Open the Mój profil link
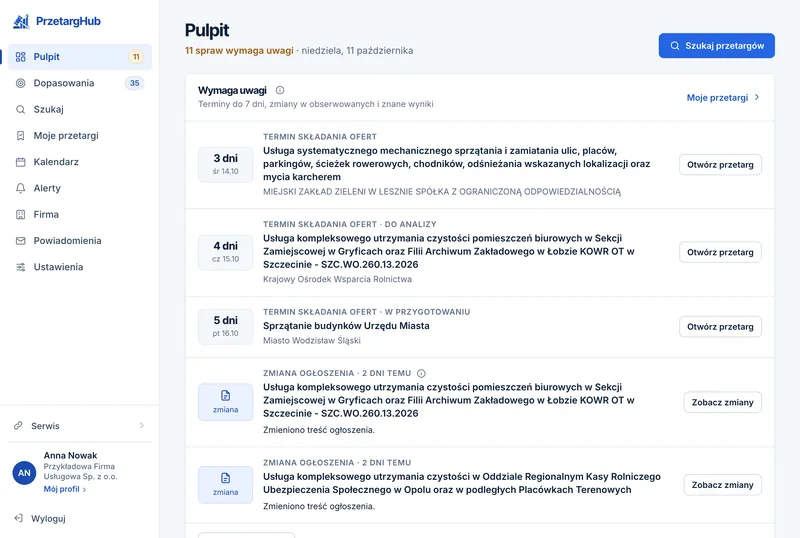This screenshot has height=538, width=800. point(65,489)
